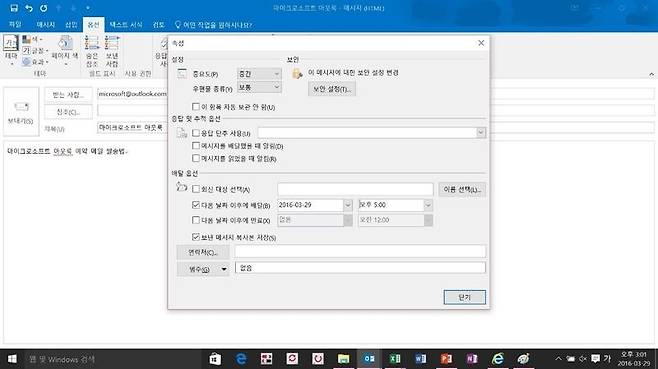
Task: Switch to the Review (검토) tab
Action: [159, 25]
